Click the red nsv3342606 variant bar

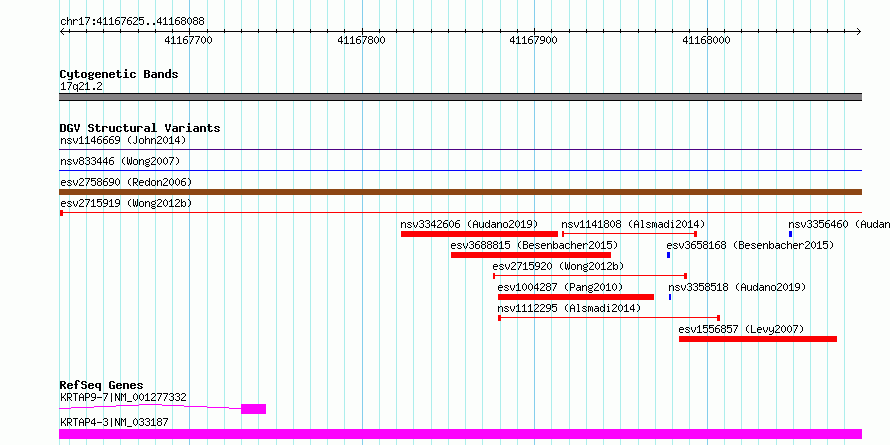[479, 234]
